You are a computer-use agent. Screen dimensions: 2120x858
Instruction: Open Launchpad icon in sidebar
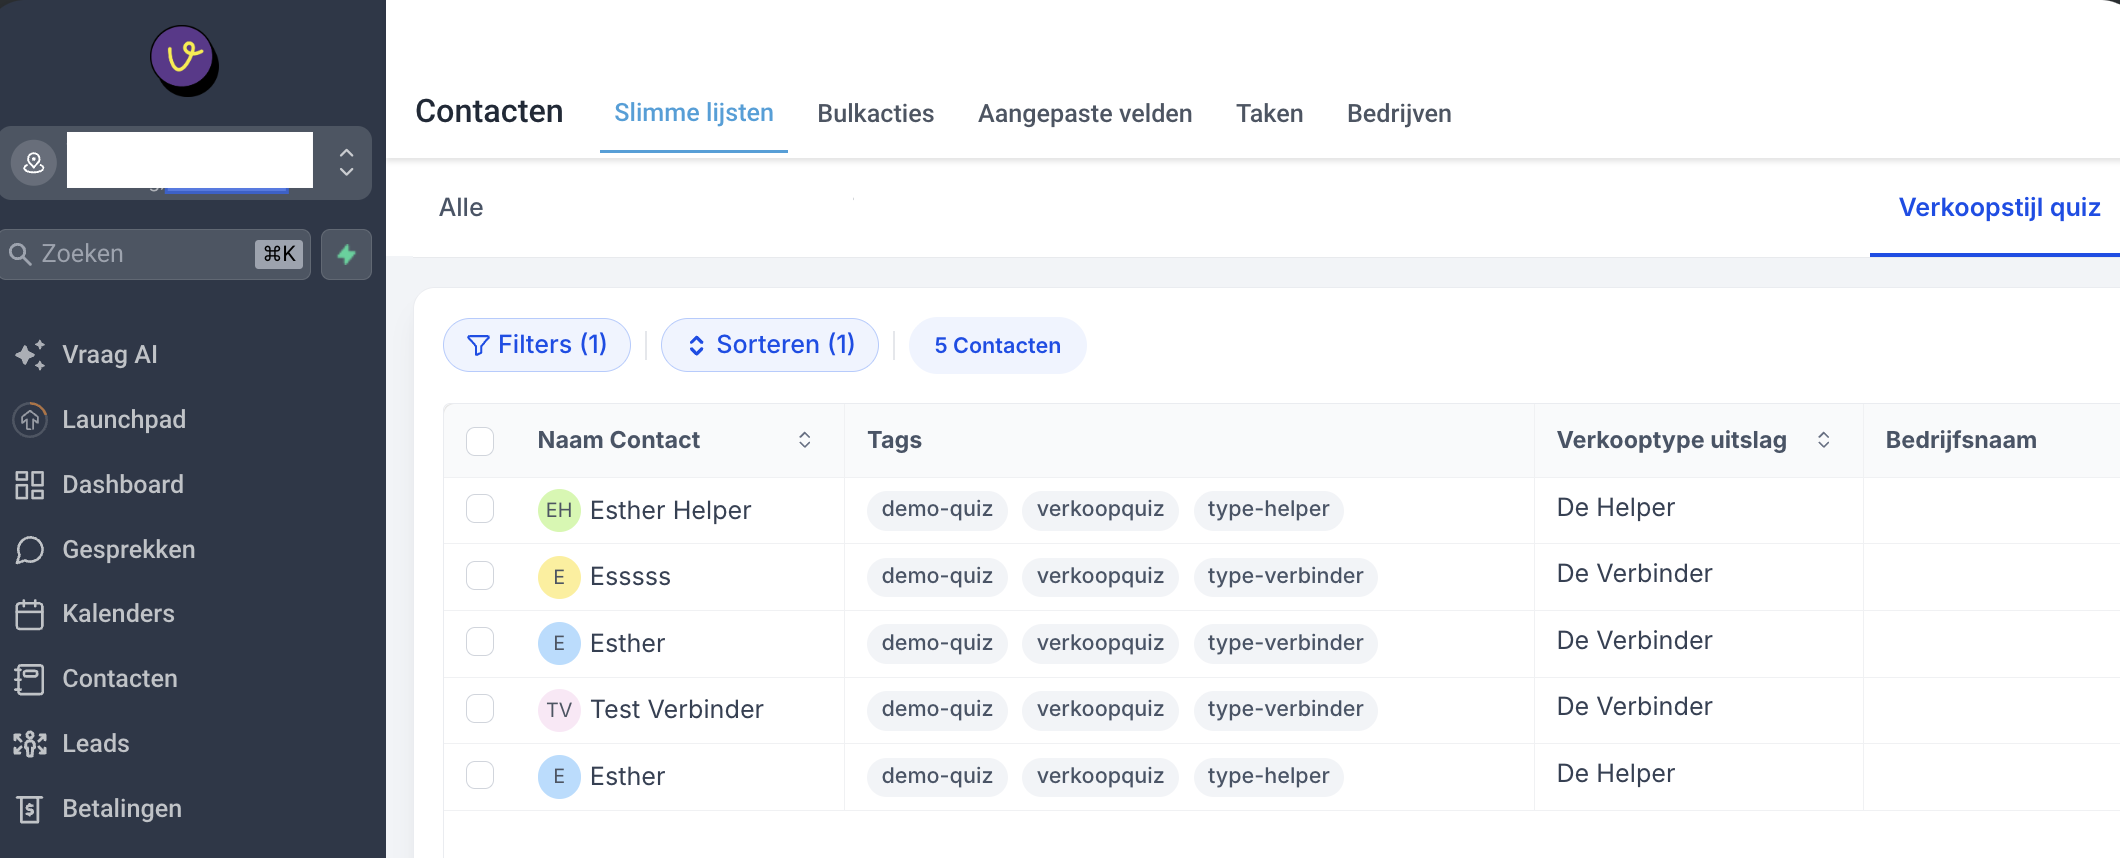[30, 420]
